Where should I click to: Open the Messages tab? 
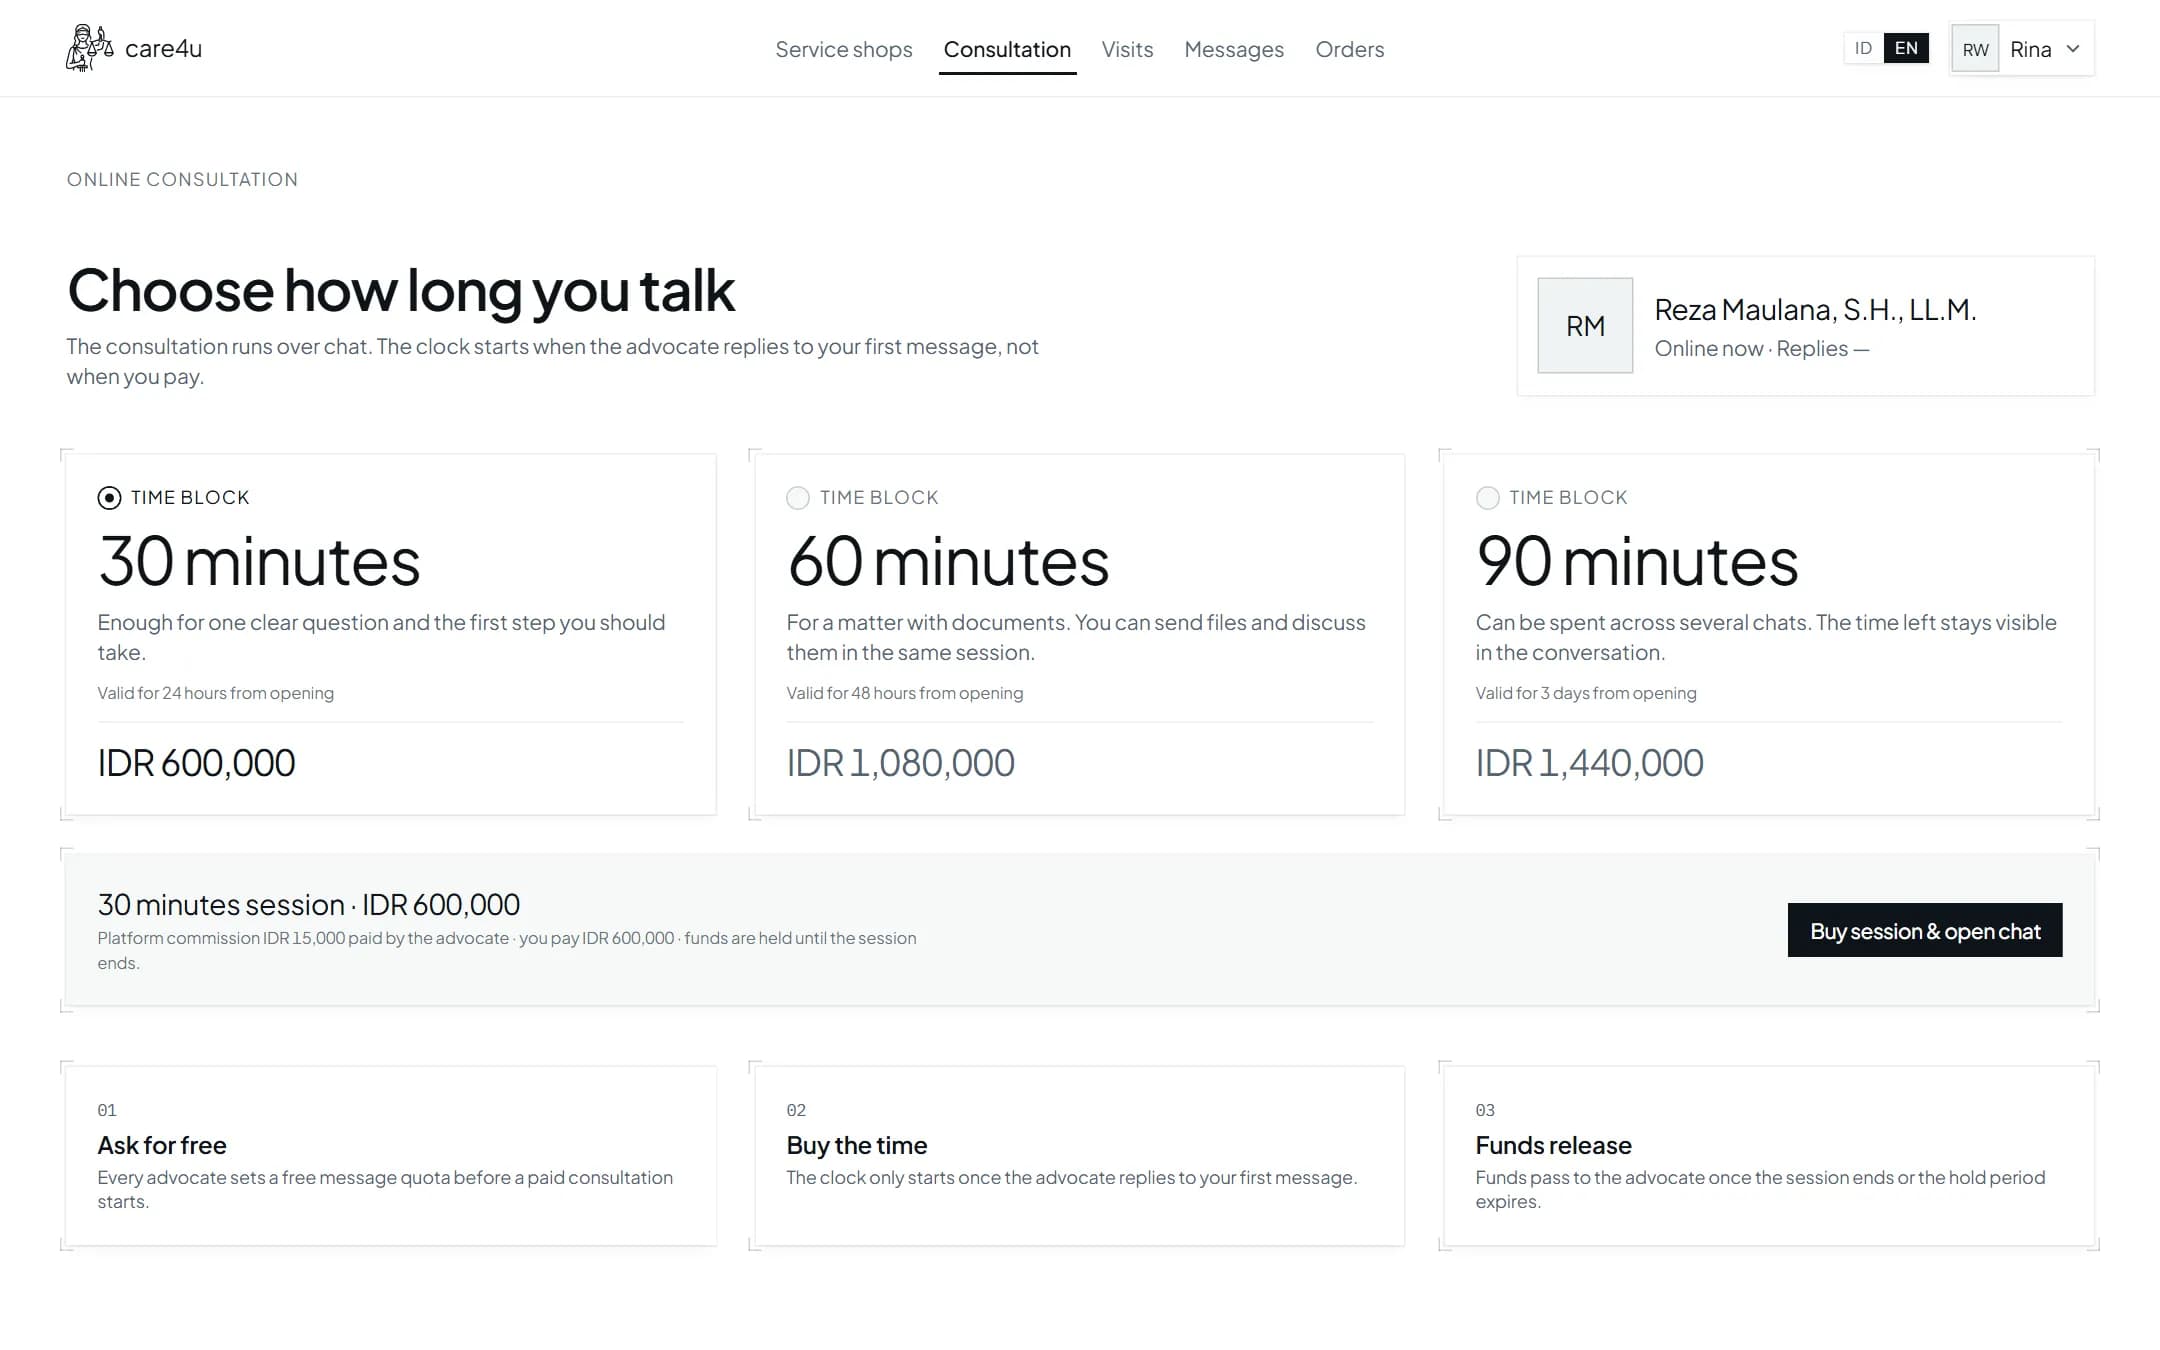point(1234,49)
